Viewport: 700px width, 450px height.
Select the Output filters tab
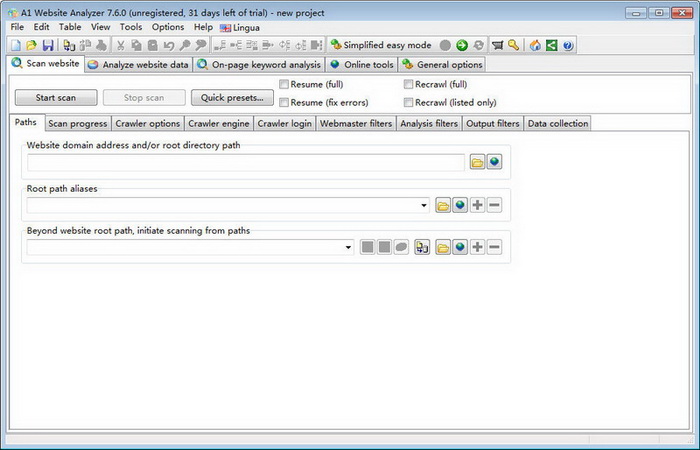(493, 124)
